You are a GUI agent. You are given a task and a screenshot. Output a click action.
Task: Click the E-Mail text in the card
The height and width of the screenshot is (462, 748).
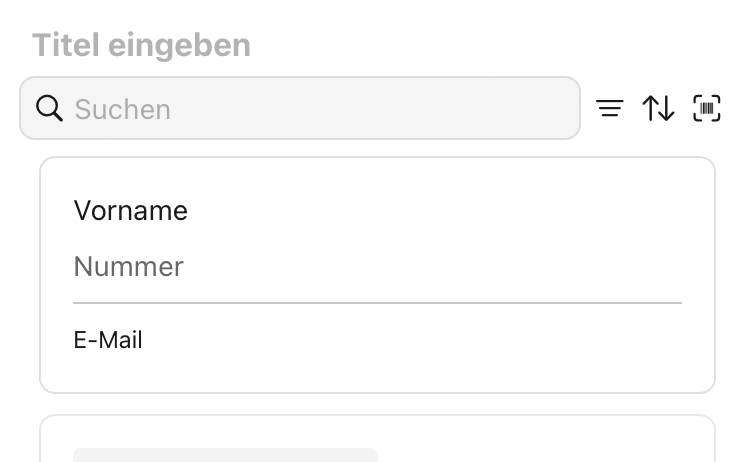(x=108, y=340)
